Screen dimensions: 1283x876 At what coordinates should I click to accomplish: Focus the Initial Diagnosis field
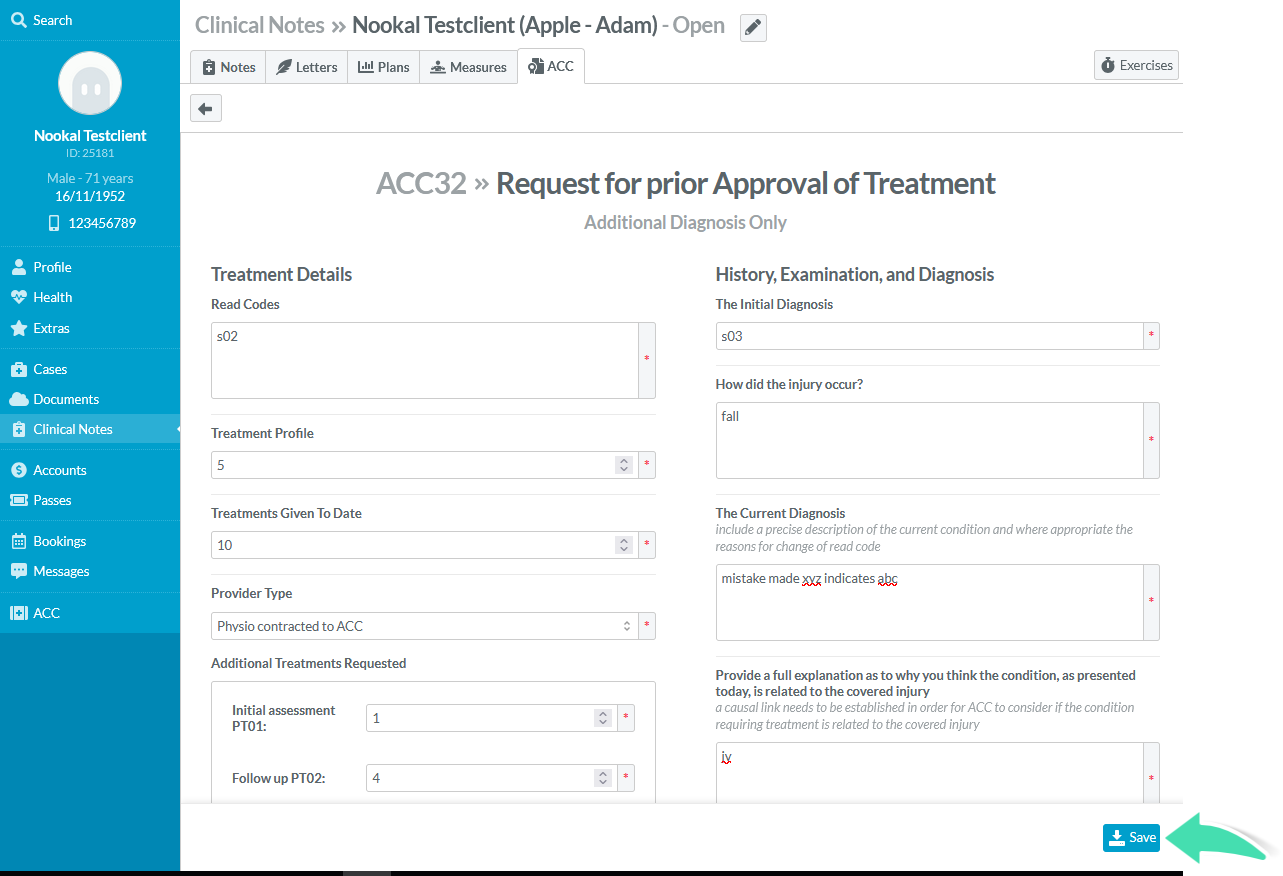click(930, 336)
